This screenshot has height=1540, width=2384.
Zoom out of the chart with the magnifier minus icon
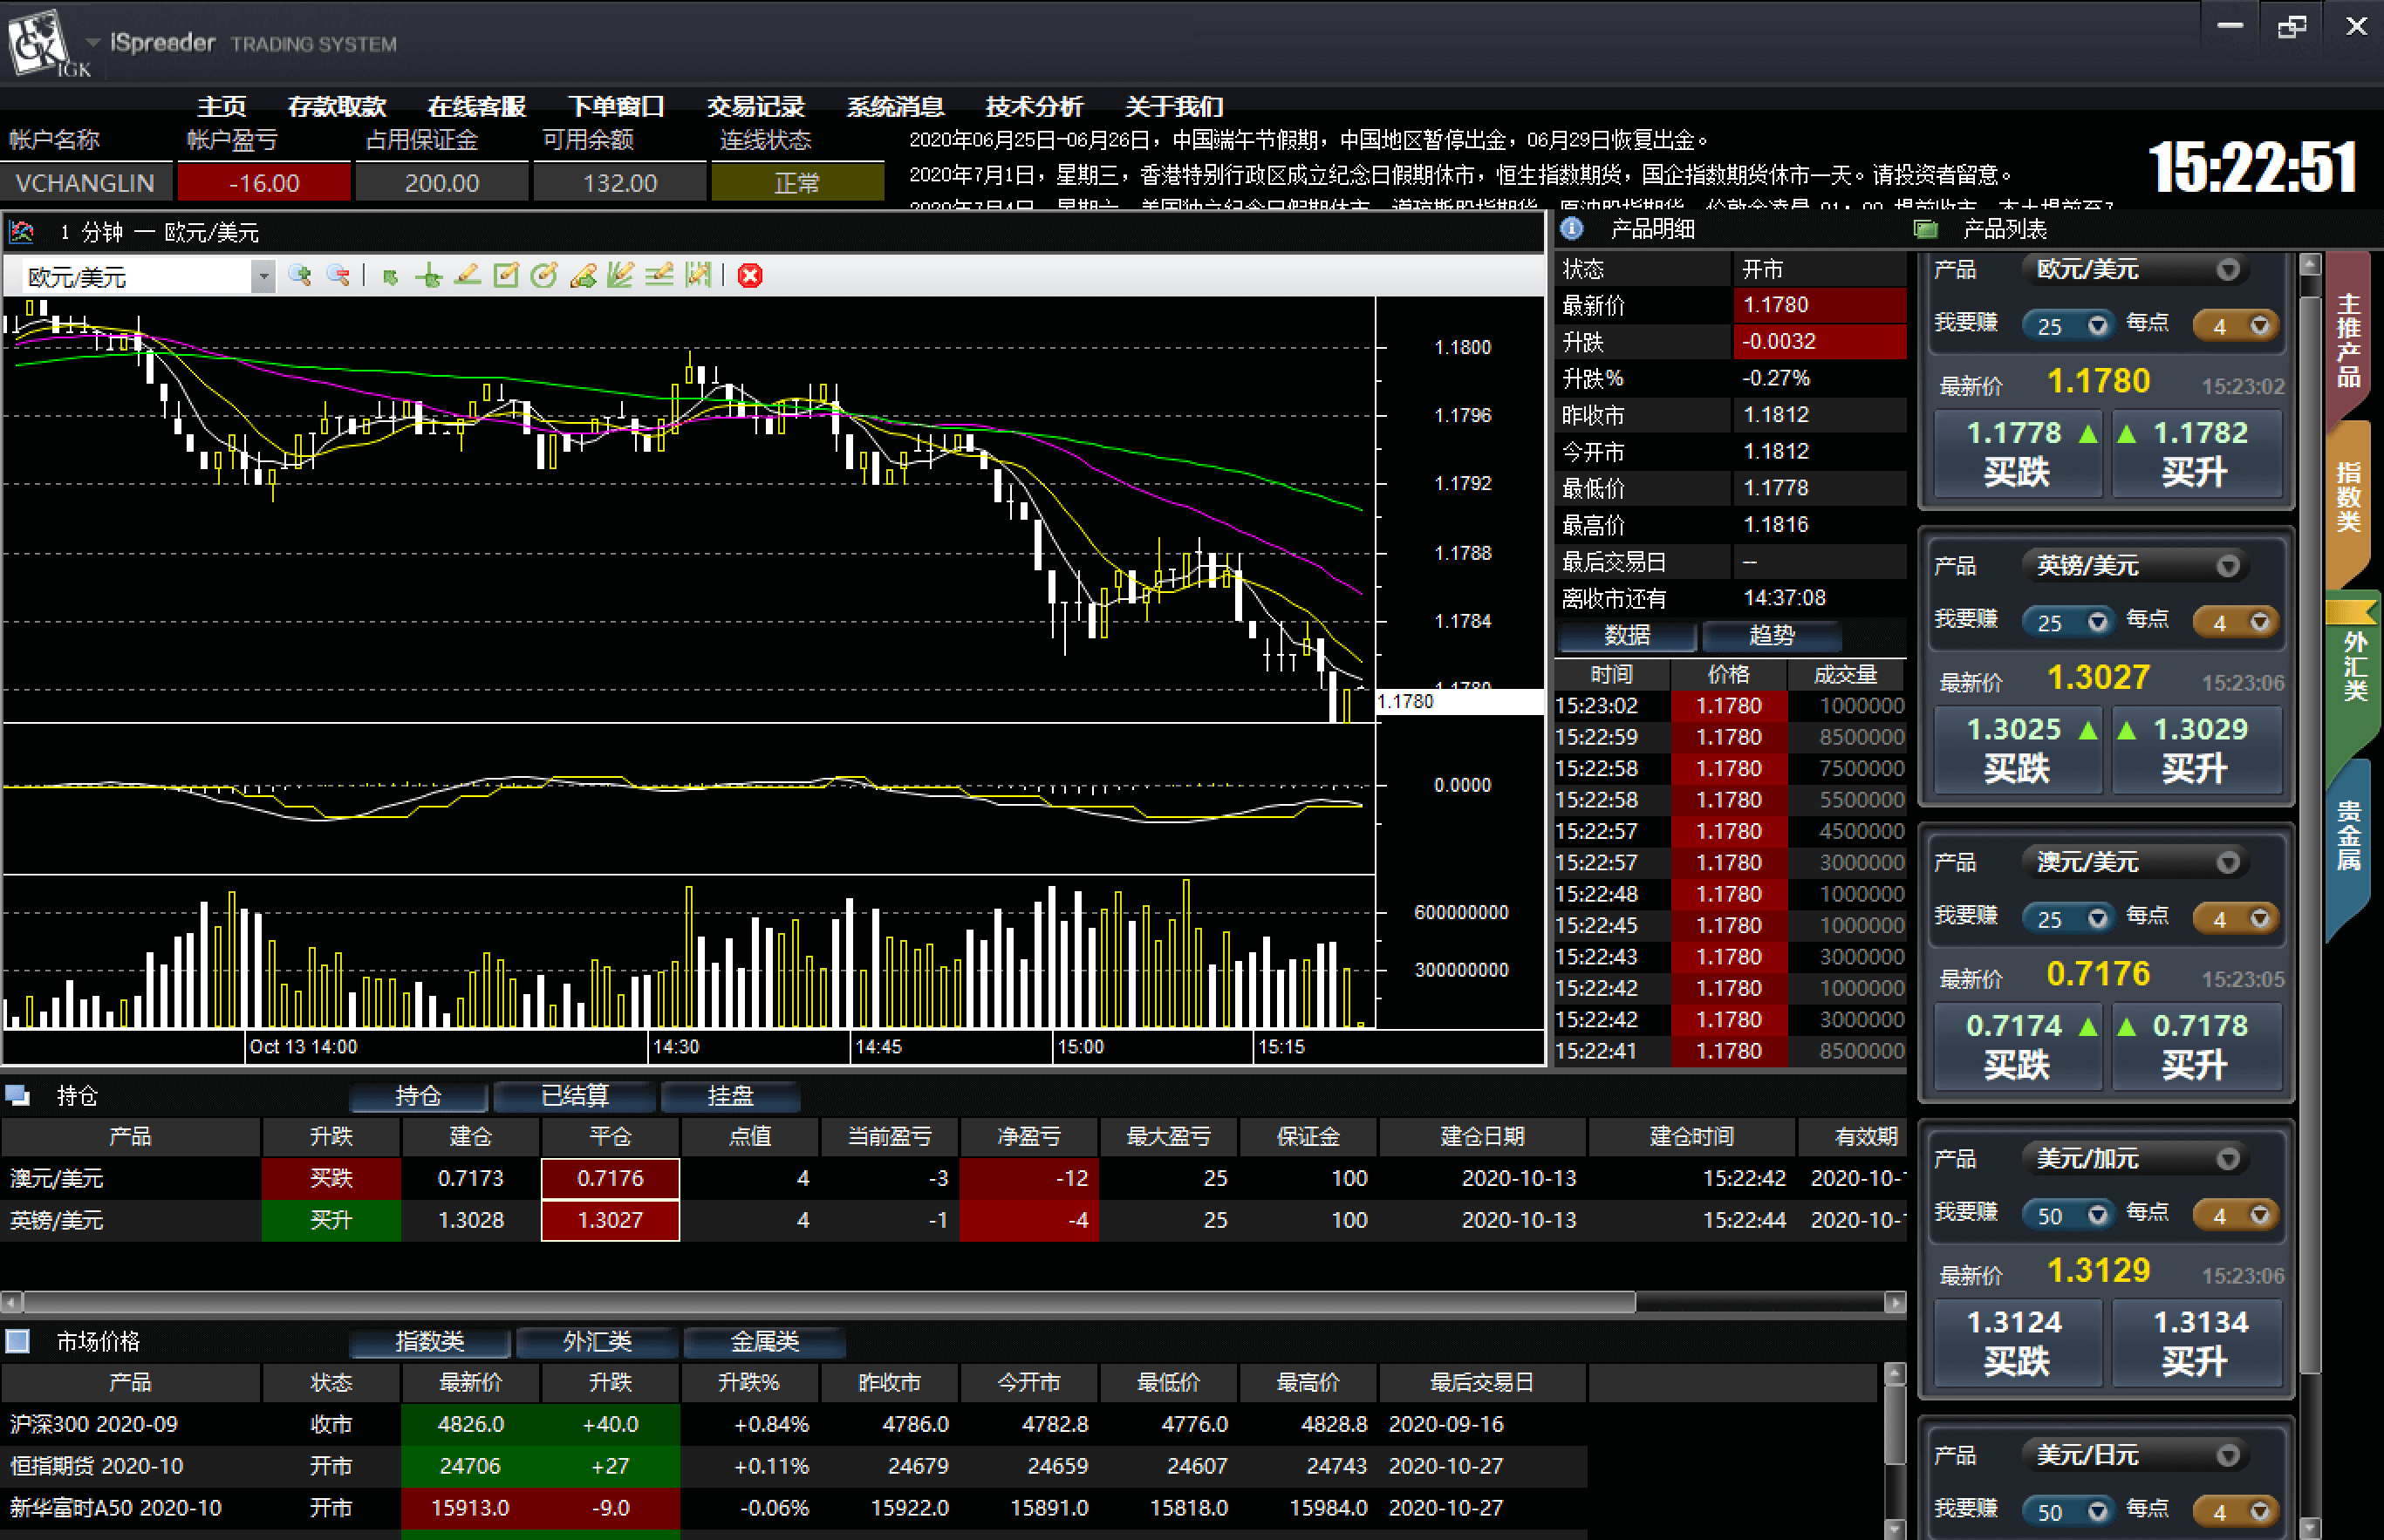point(338,275)
